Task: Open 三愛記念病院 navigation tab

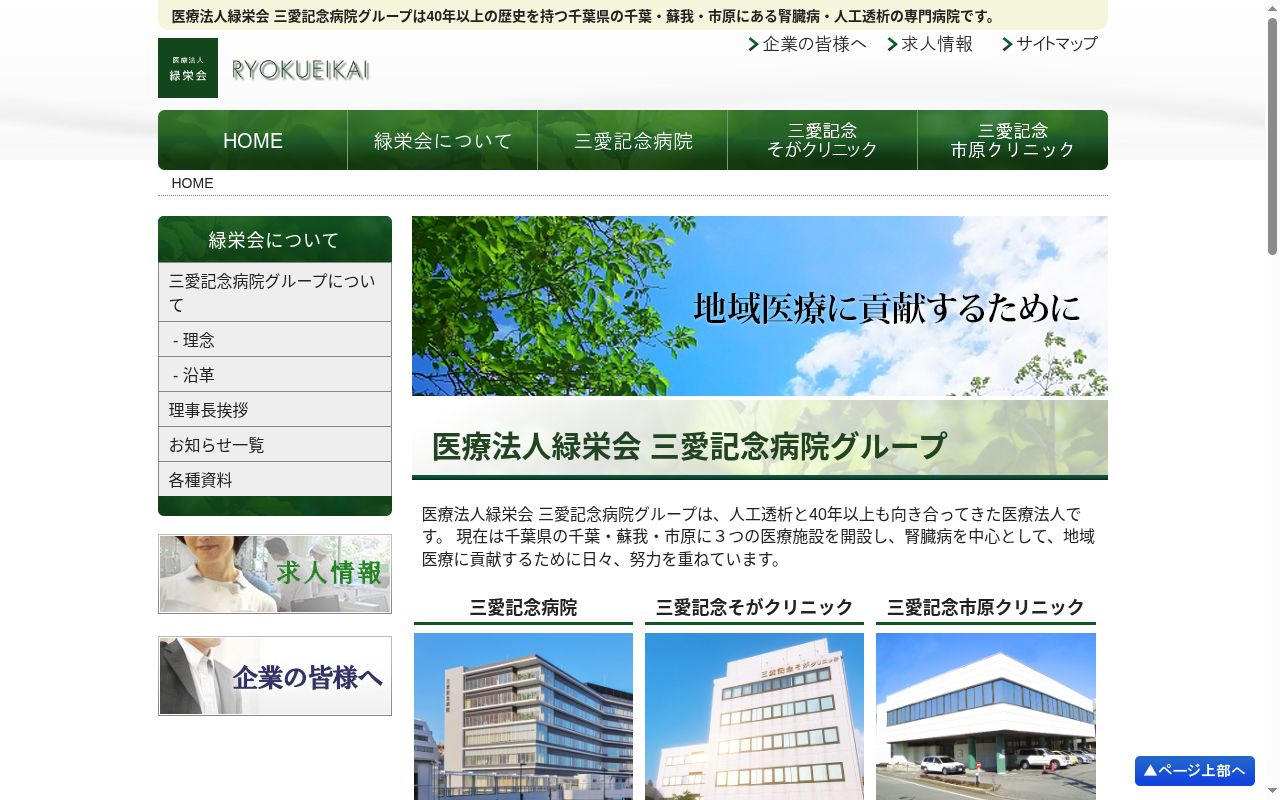Action: (x=633, y=140)
